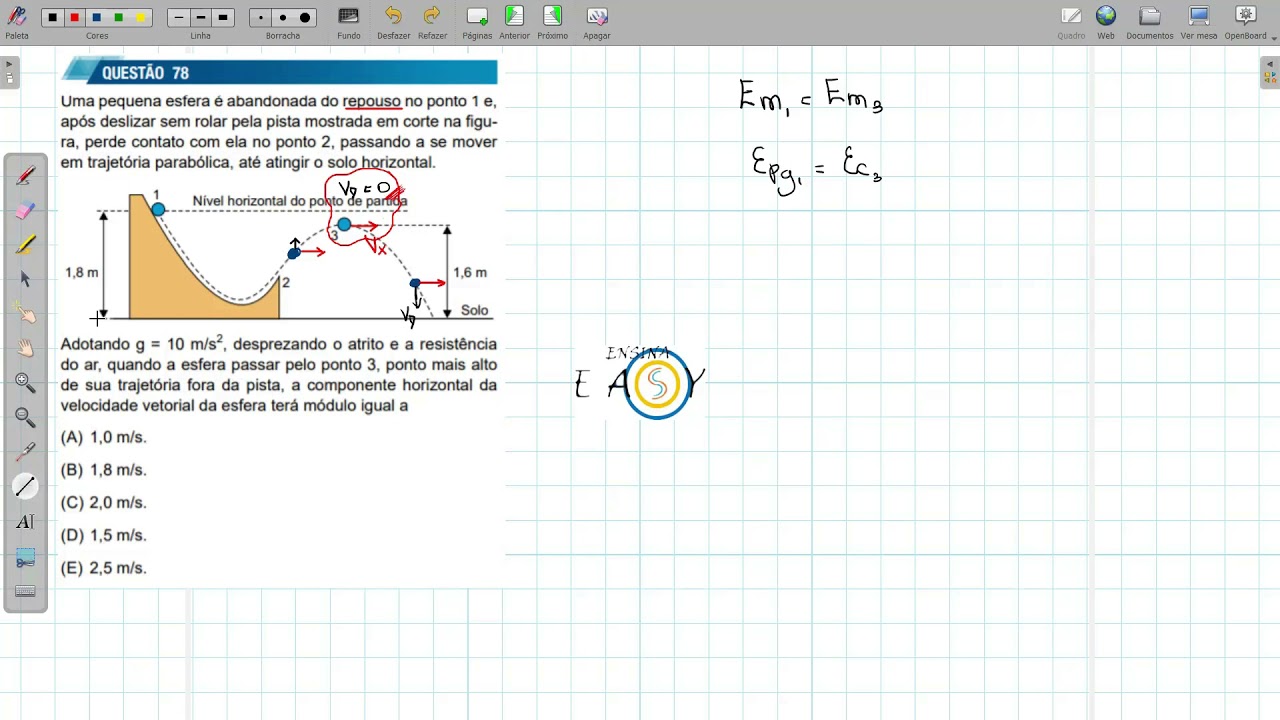Click answer option (D) 1,5 m/s
This screenshot has width=1280, height=720.
103,535
